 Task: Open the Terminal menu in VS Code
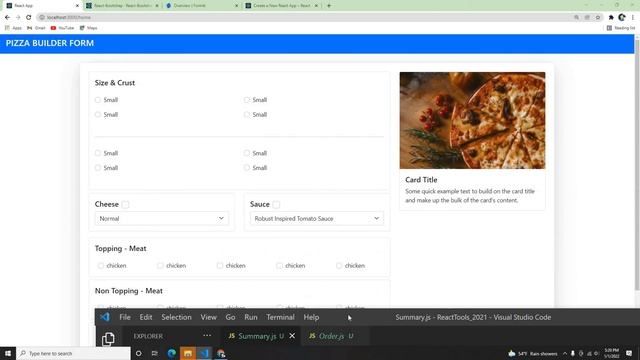[x=280, y=317]
